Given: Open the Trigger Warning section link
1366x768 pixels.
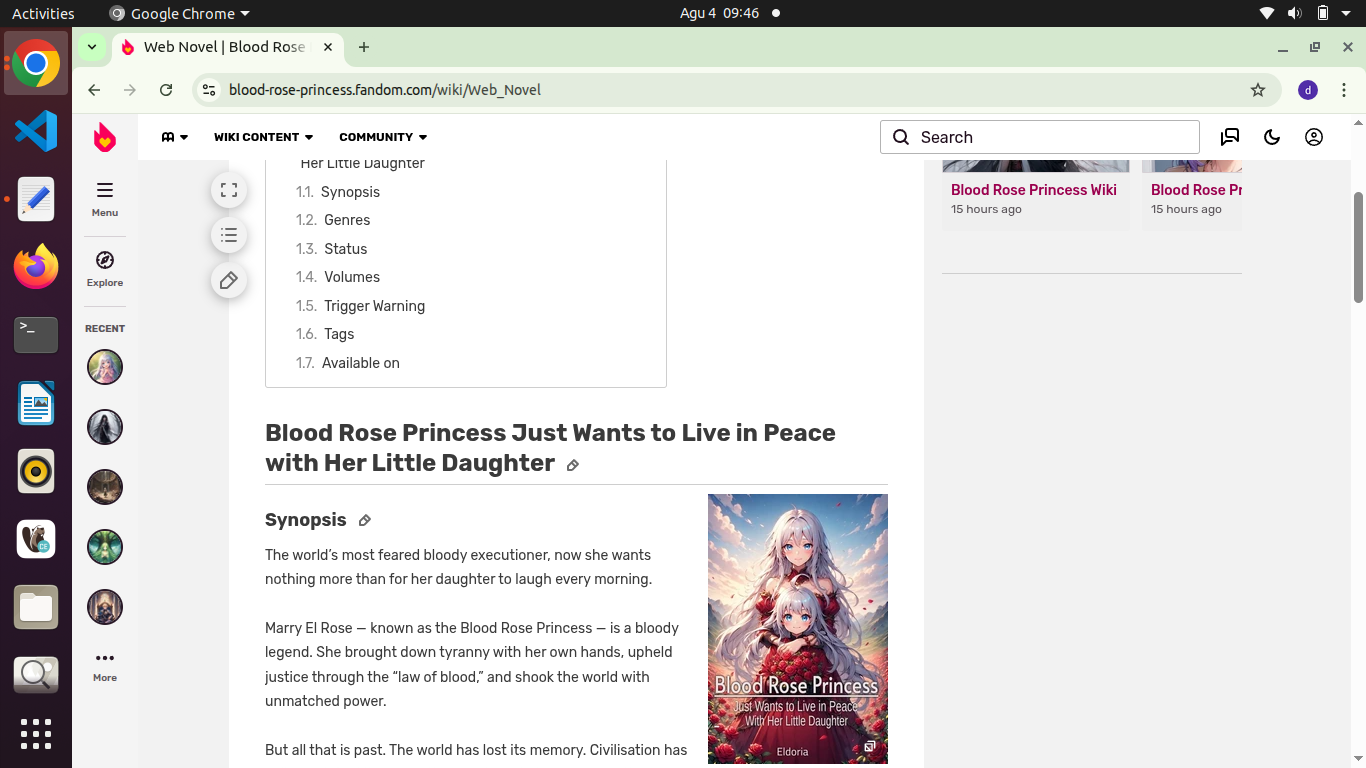Looking at the screenshot, I should click(x=373, y=306).
